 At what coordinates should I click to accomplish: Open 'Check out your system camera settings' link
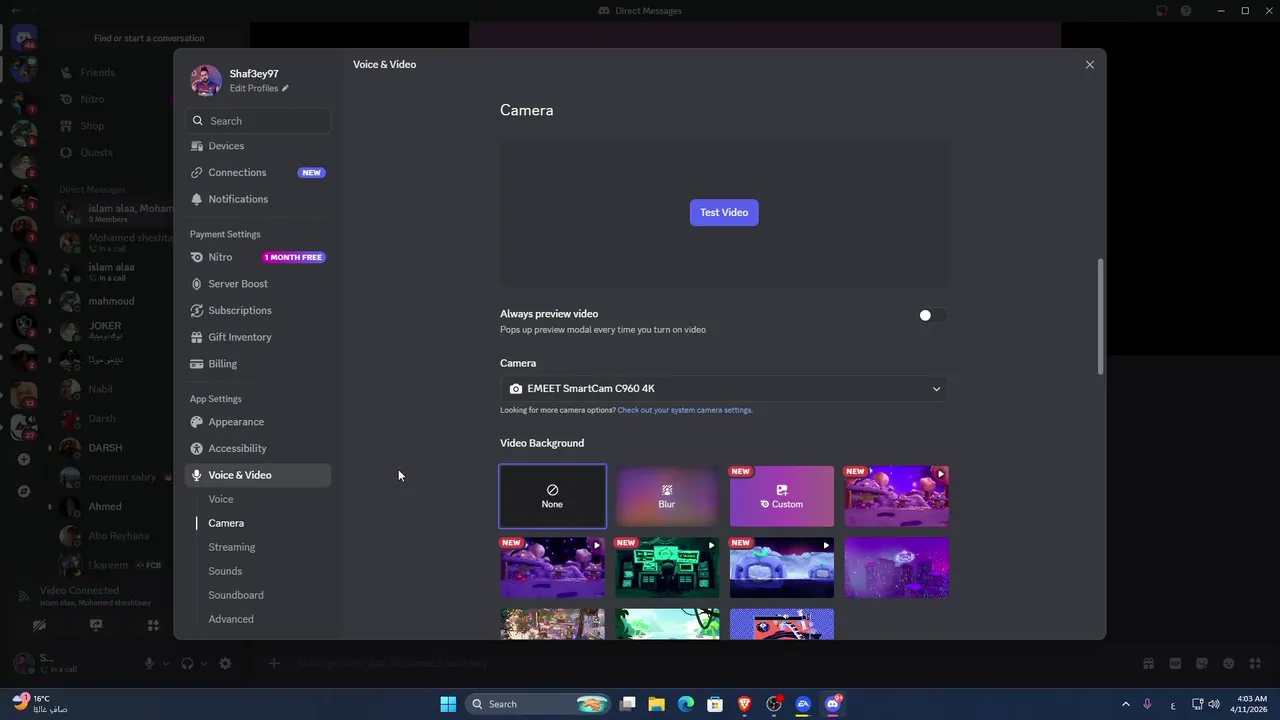pos(685,410)
